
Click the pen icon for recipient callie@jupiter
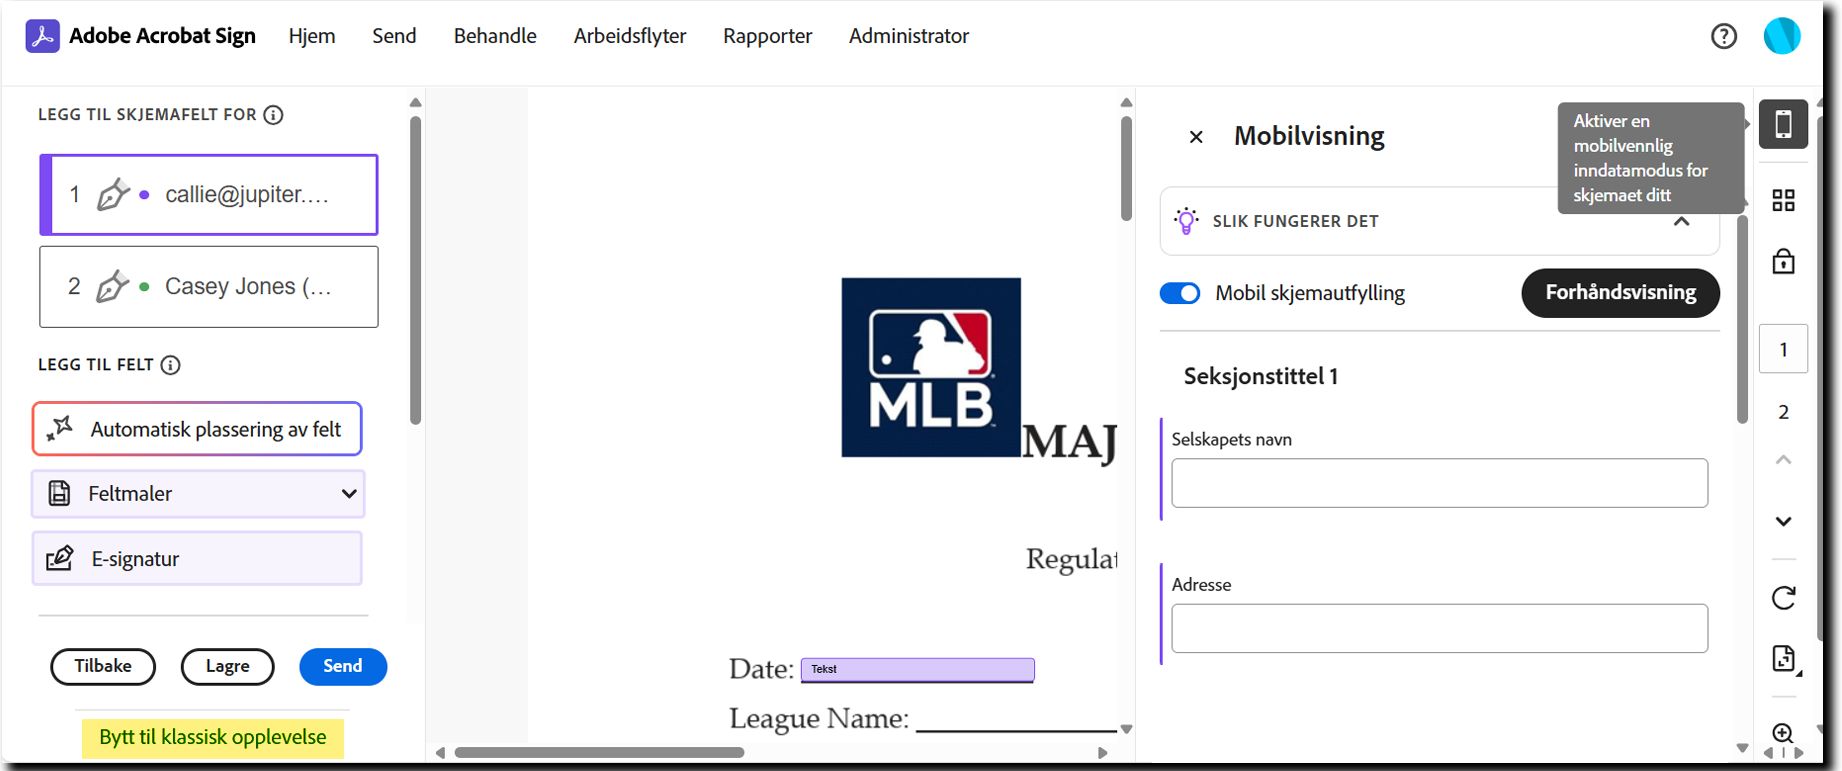(x=113, y=194)
